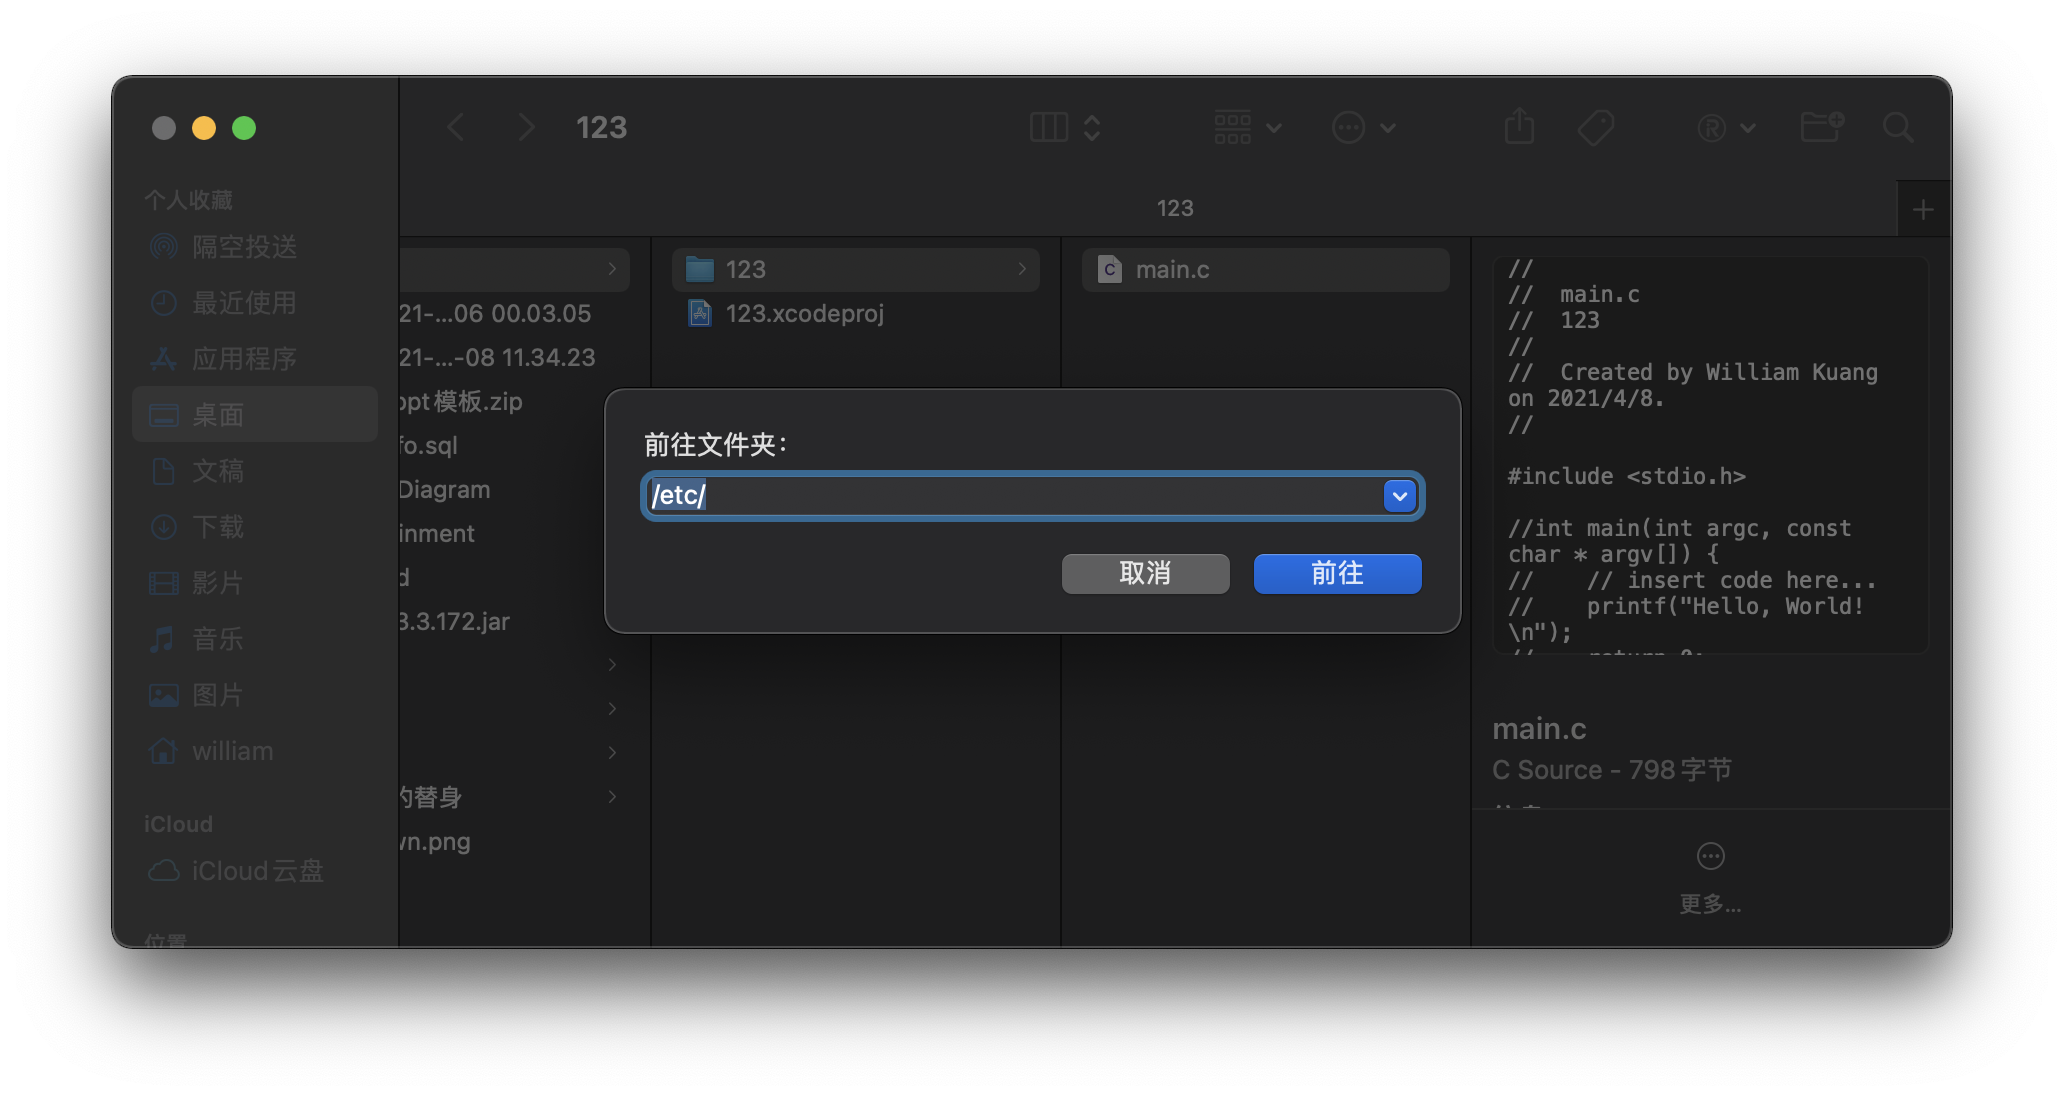
Task: Click the Downloads arrow sidebar icon
Action: coord(163,527)
